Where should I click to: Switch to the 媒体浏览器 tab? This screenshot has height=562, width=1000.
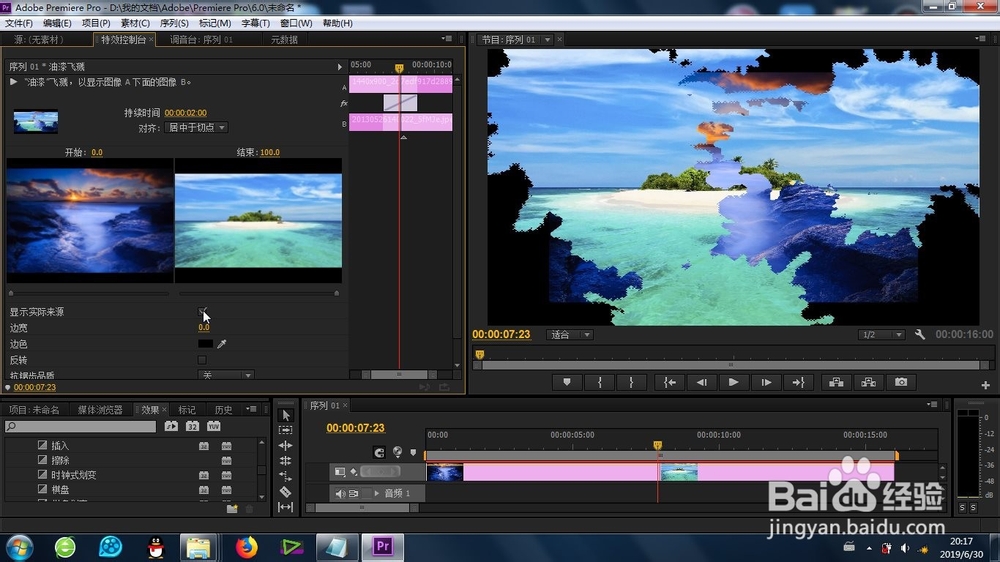100,410
